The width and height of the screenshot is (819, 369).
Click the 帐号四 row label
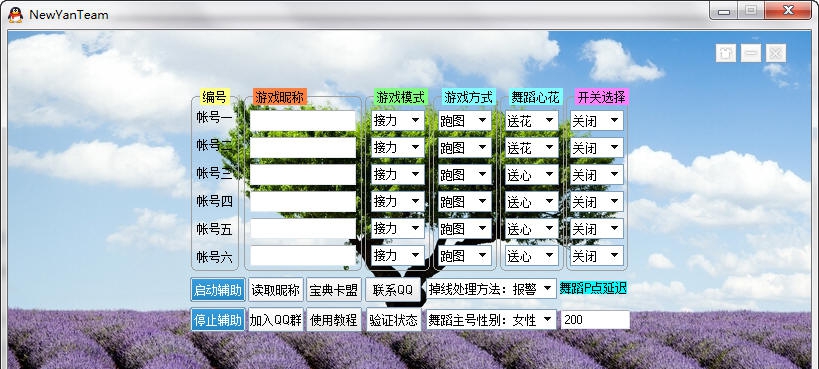coord(214,201)
